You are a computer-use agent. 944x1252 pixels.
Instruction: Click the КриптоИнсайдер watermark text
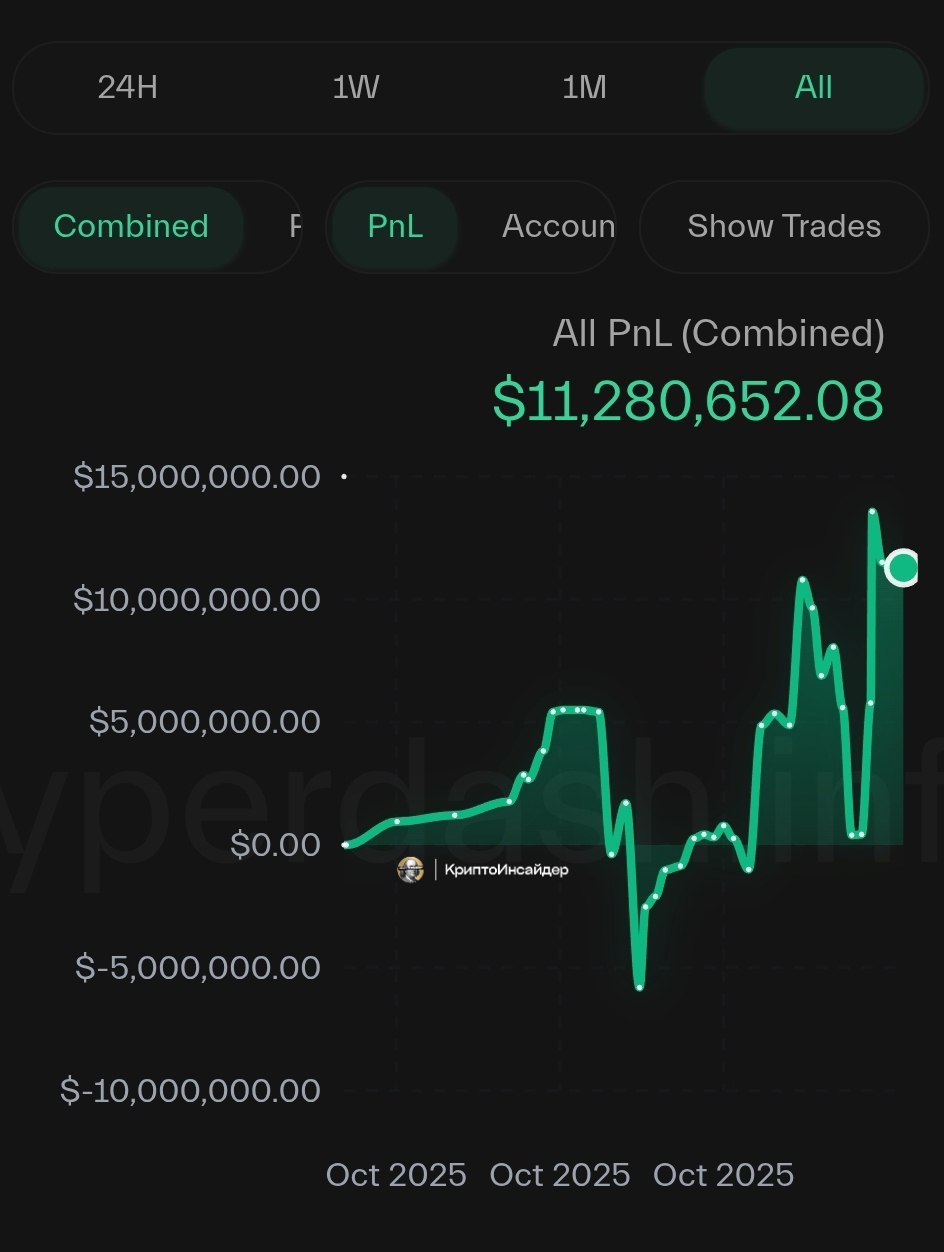[506, 870]
